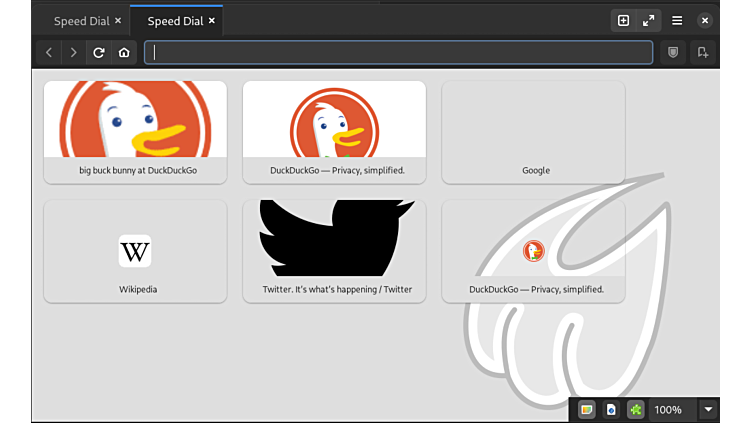Close the first Speed Dial tab
The image size is (752, 423).
click(x=118, y=21)
